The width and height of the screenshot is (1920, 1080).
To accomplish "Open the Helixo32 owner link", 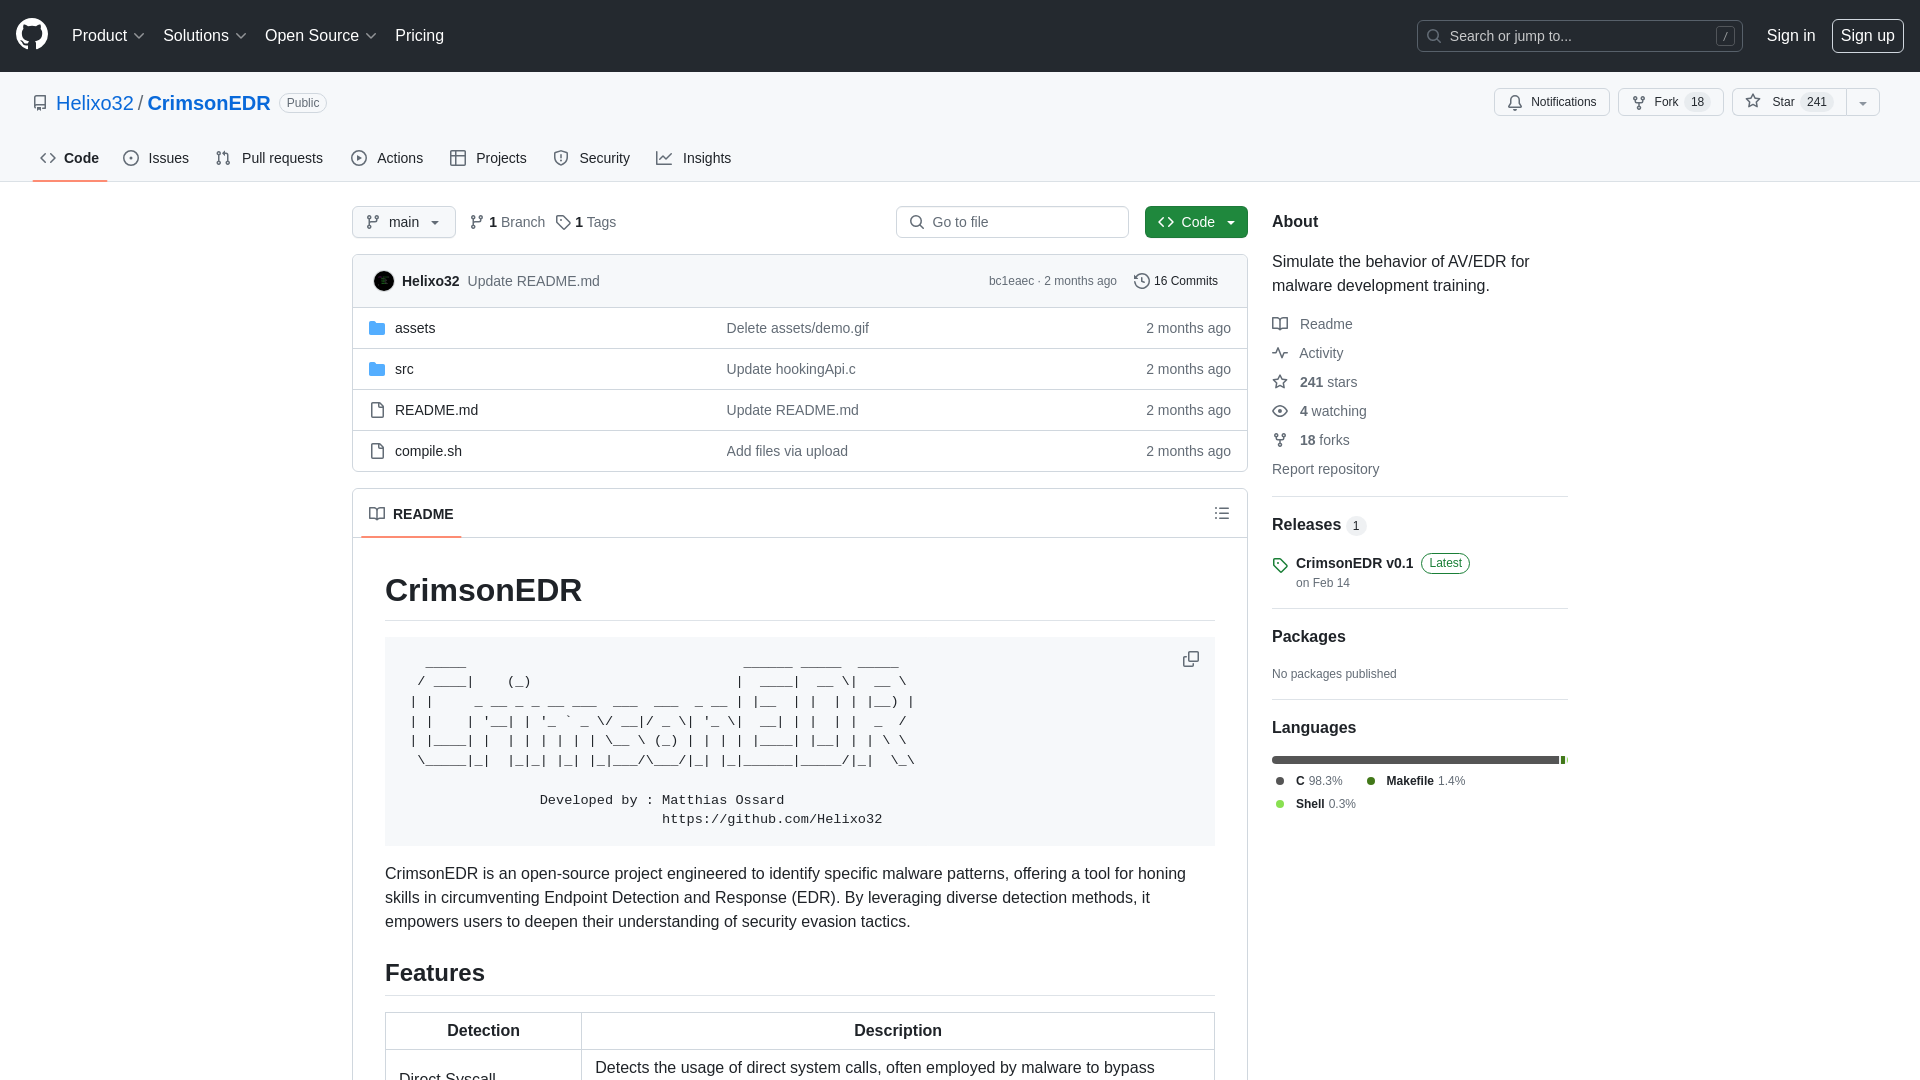I will click(95, 103).
